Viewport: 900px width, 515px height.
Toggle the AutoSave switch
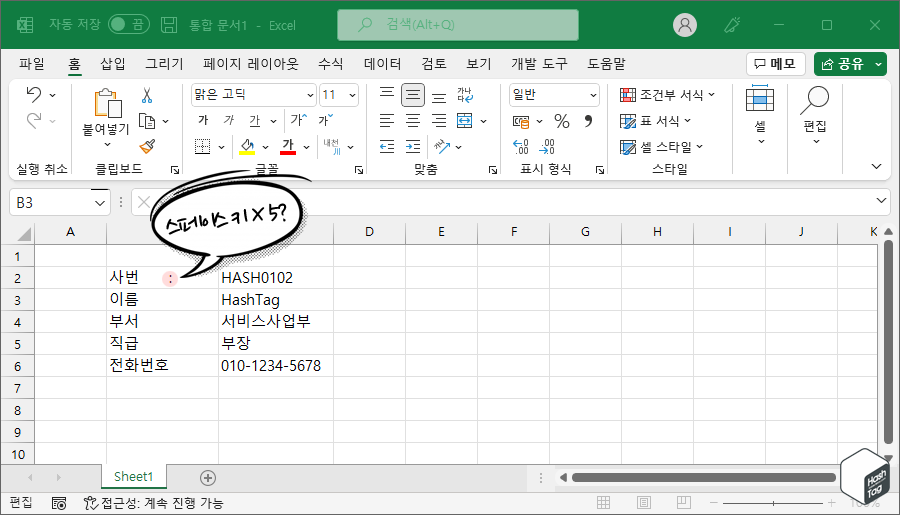[x=129, y=24]
